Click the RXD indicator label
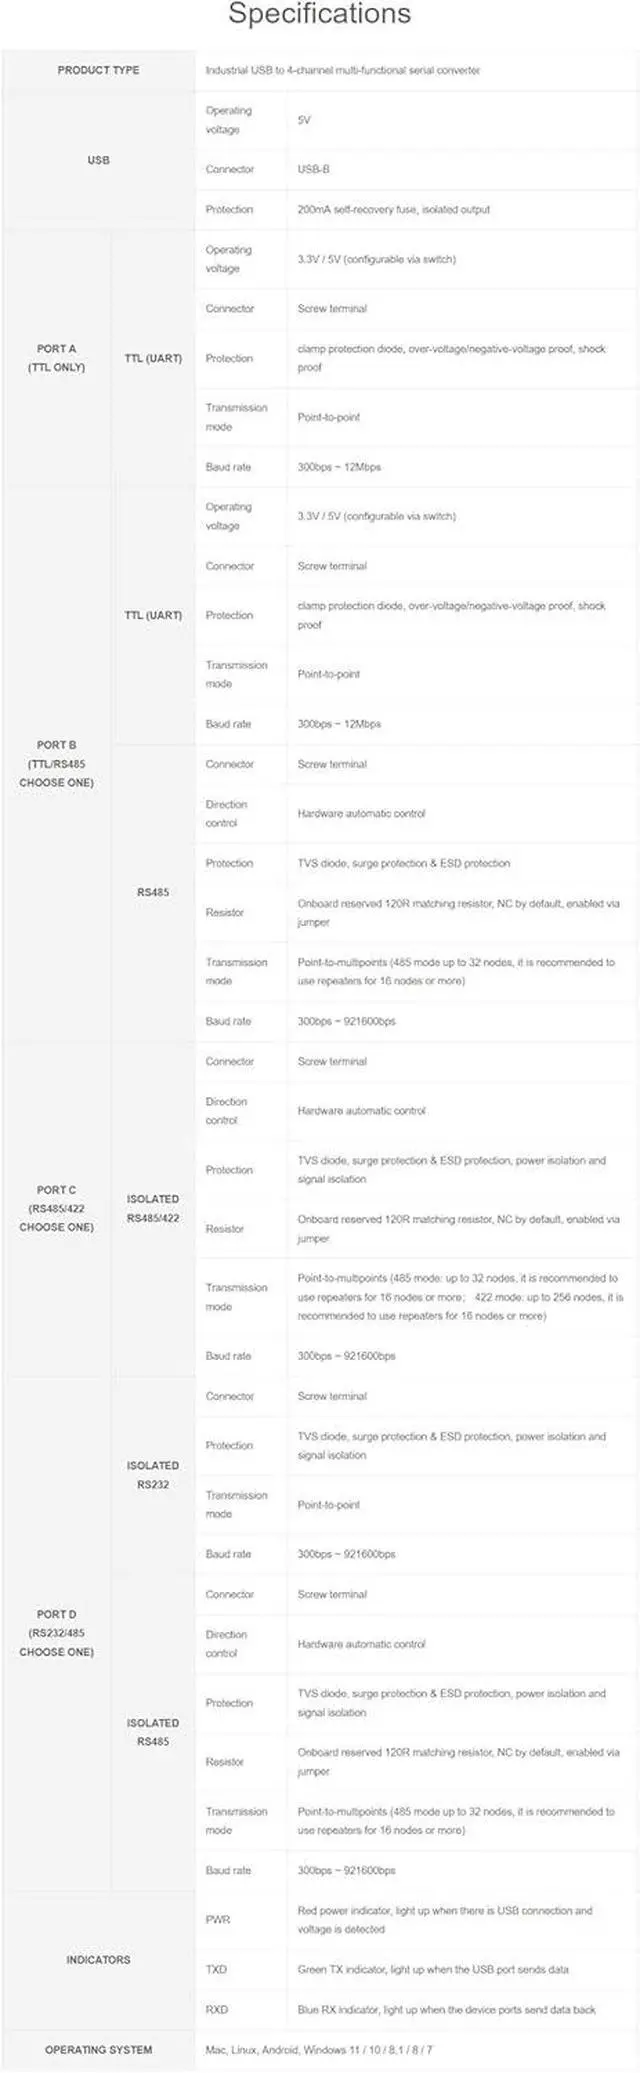The height and width of the screenshot is (2073, 640). click(217, 2009)
